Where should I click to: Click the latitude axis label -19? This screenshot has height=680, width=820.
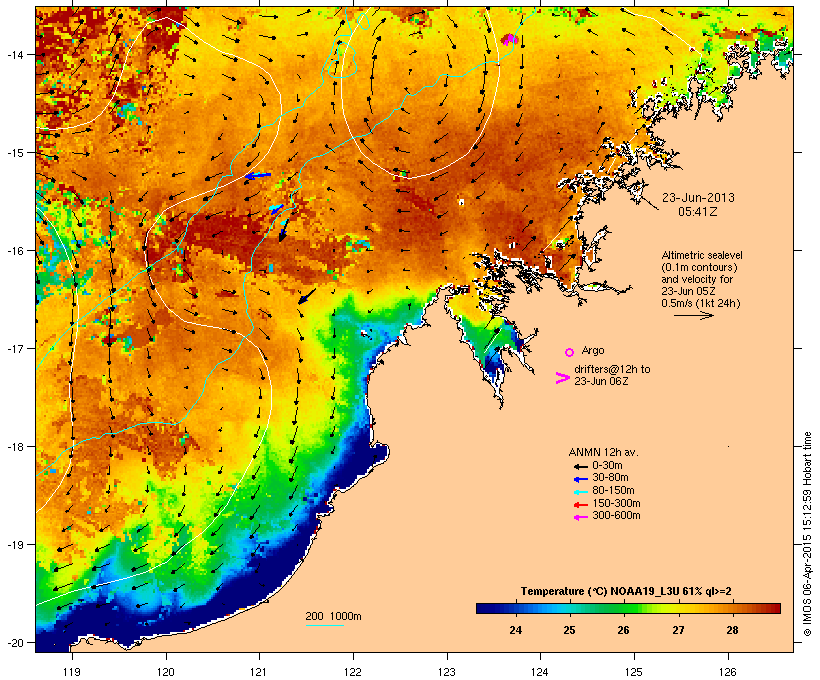[14, 545]
